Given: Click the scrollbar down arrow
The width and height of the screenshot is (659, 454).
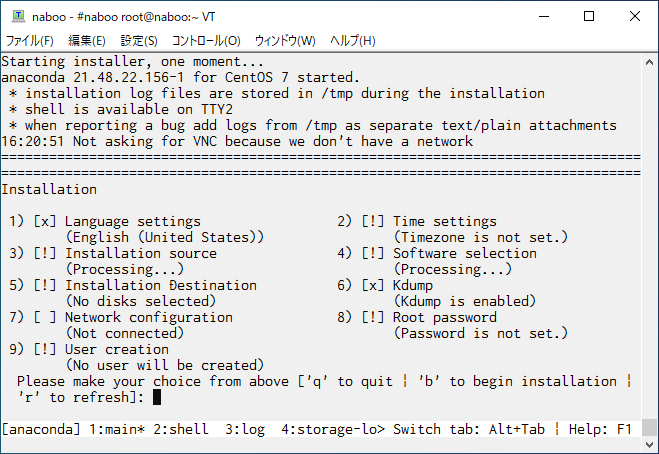Looking at the screenshot, I should tap(649, 444).
